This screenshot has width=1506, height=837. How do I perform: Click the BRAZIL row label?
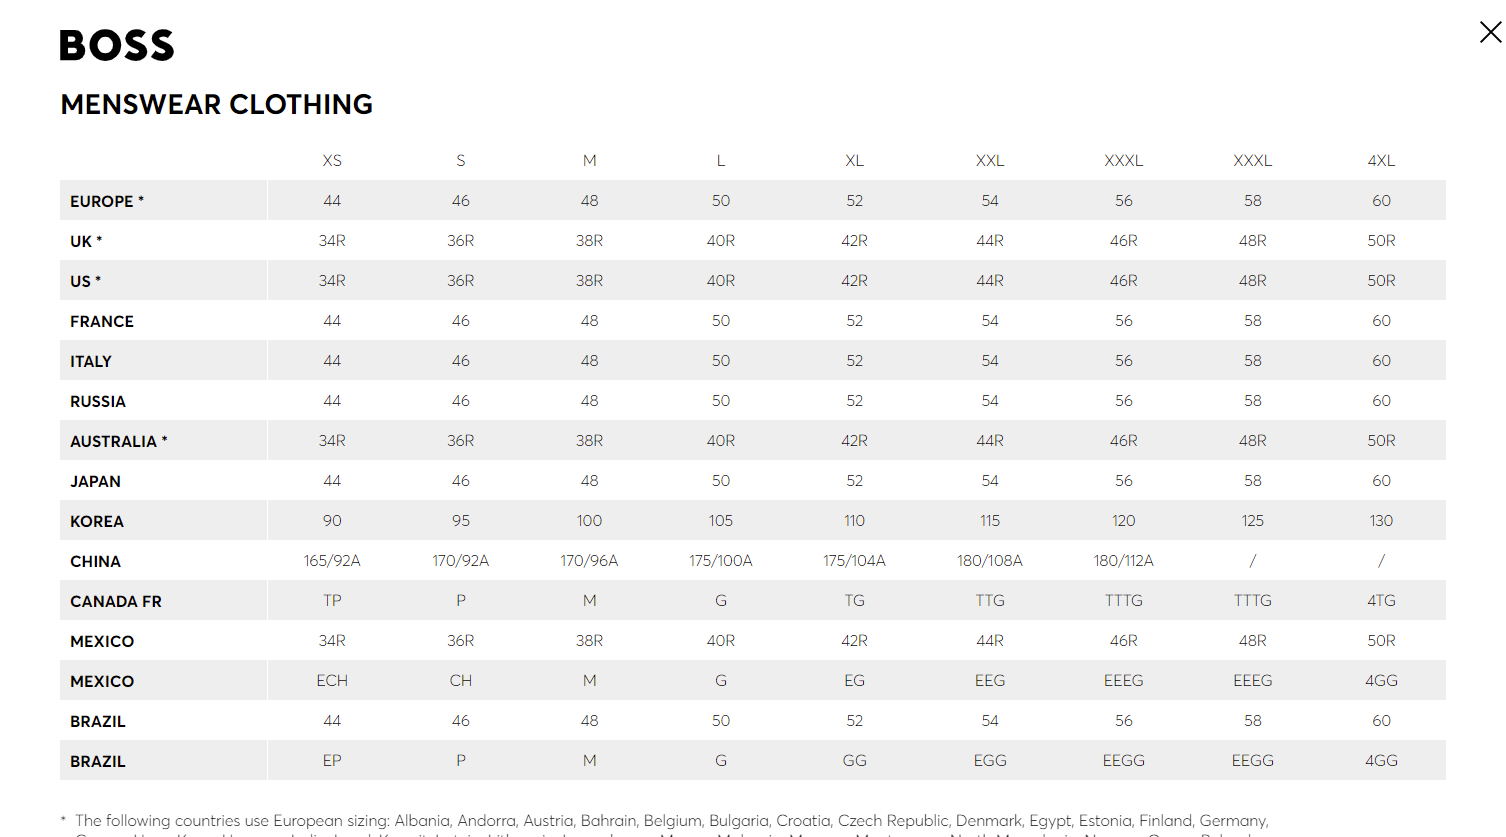pos(96,720)
